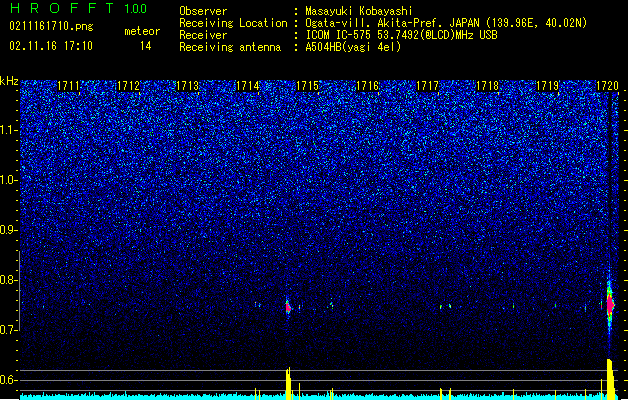Click the 0.6 kHz frequency label
Screen dimensions: 629x400
point(8,380)
